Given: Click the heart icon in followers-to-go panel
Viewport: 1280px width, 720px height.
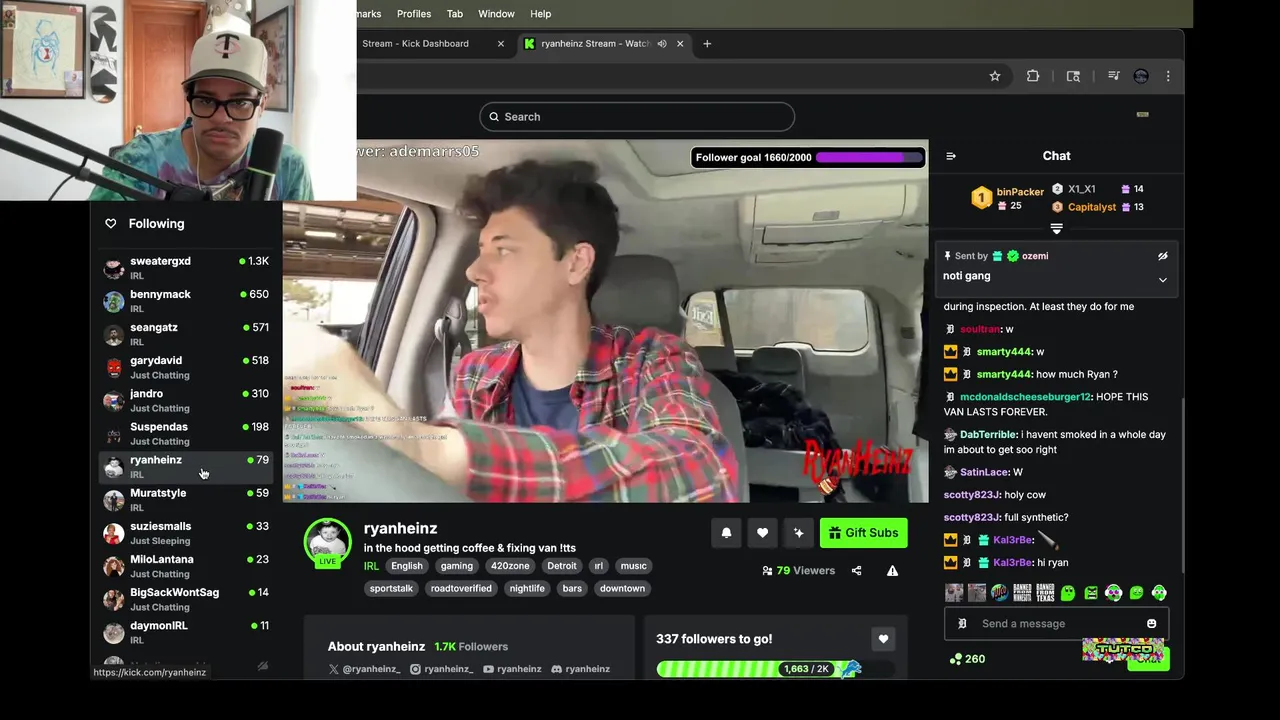Looking at the screenshot, I should pos(883,639).
